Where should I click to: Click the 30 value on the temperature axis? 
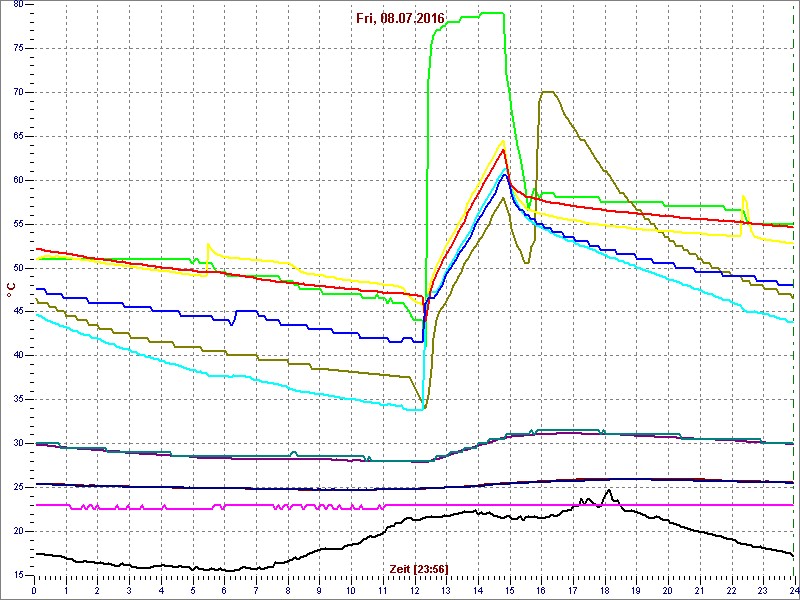(x=18, y=443)
